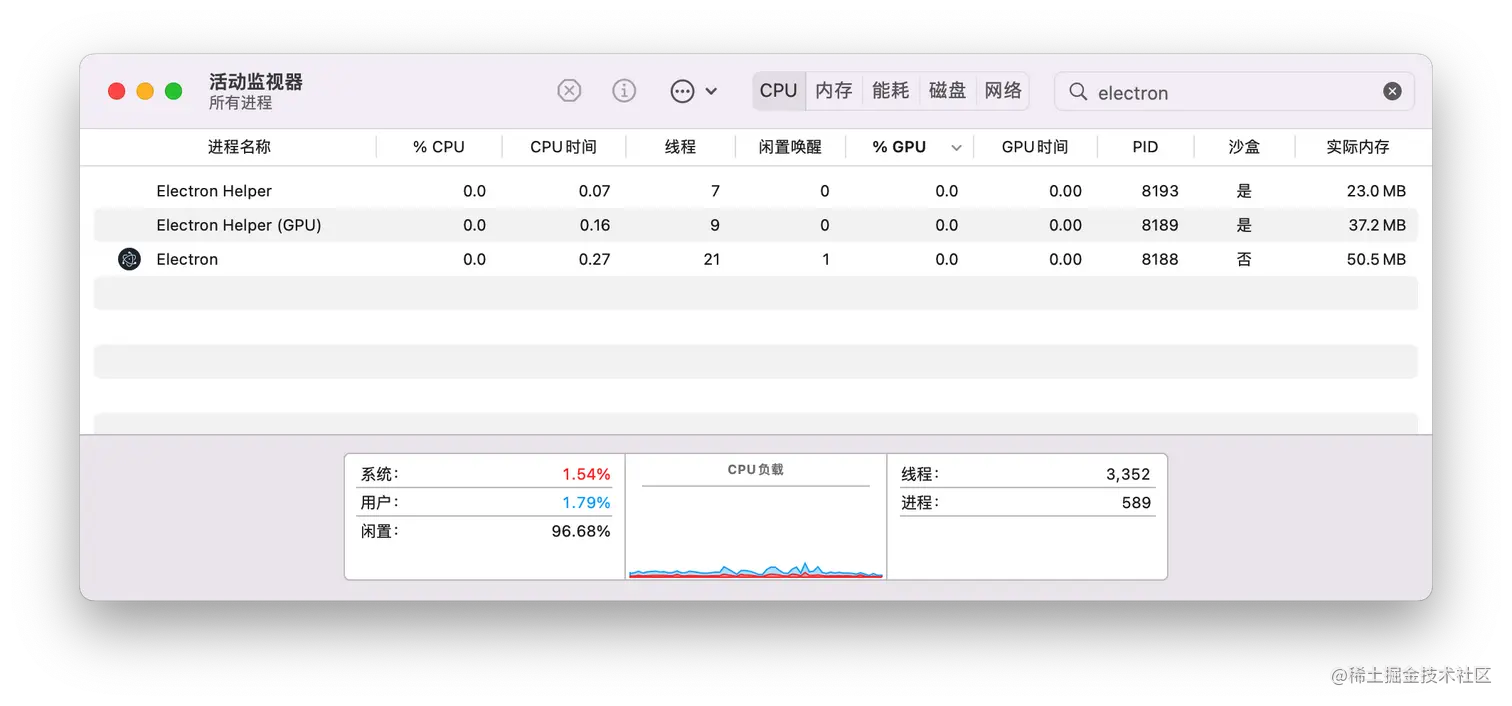Click the 闲置 96.68% statistic

pyautogui.click(x=485, y=531)
